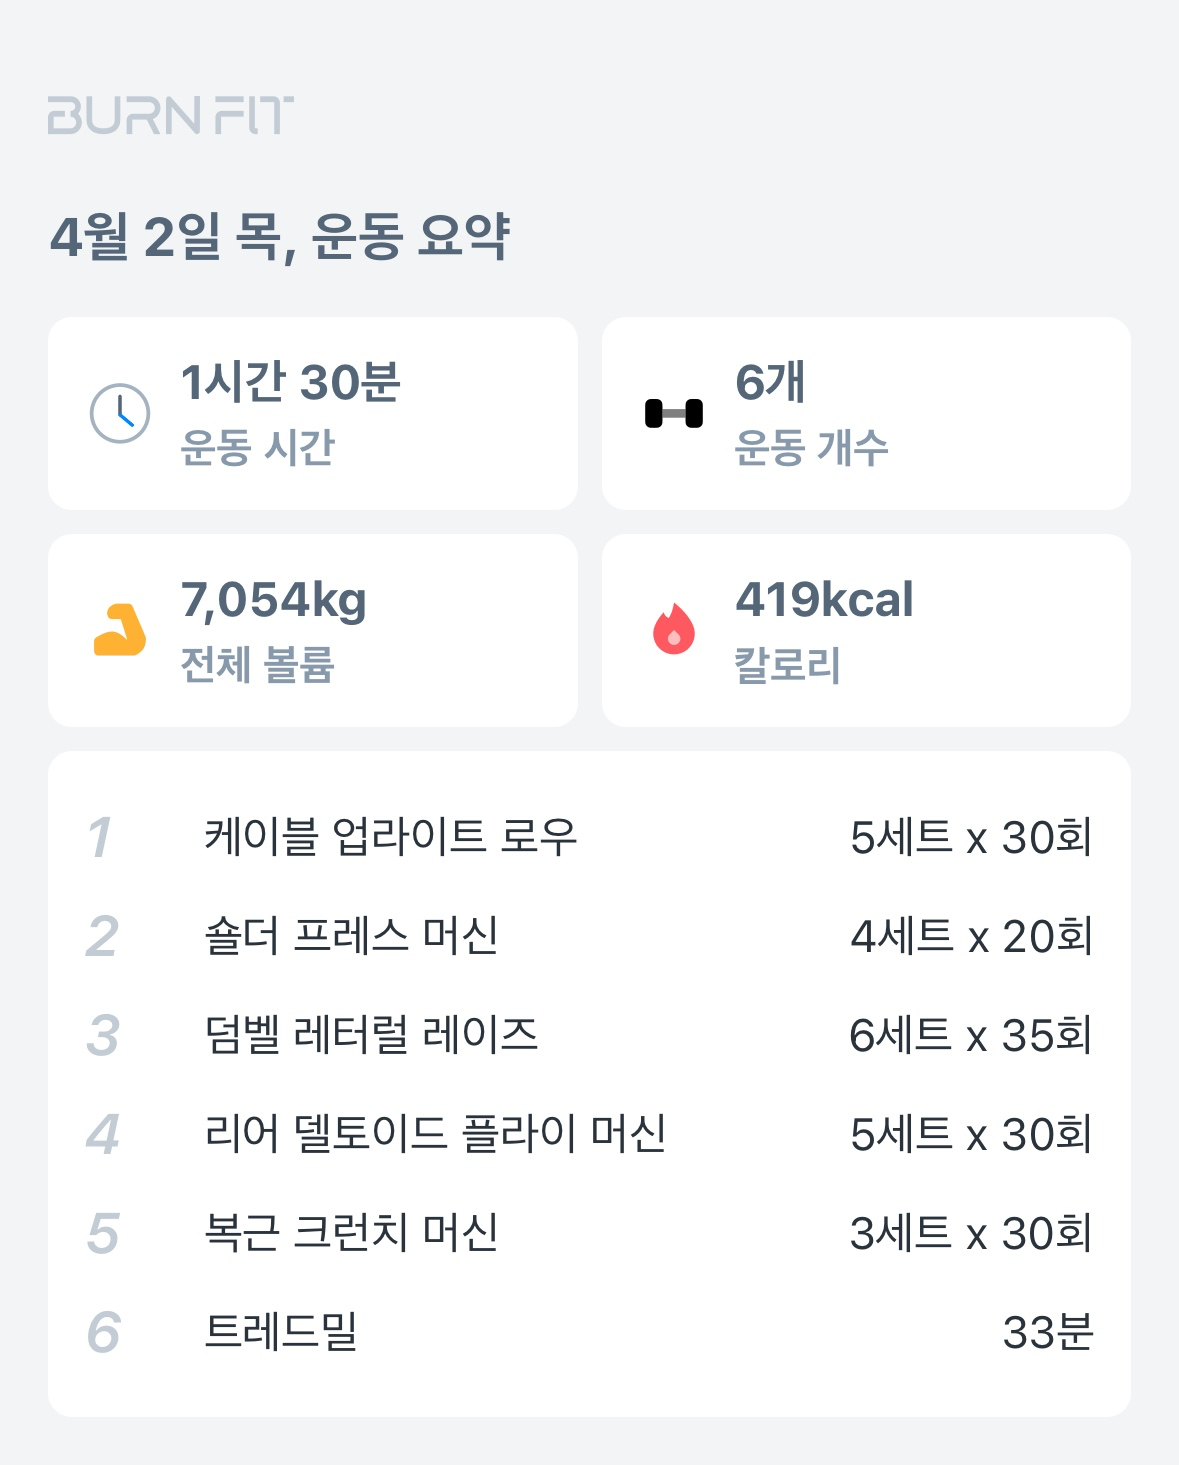The height and width of the screenshot is (1465, 1179).
Task: Click the number 1 exercise index
Action: pyautogui.click(x=100, y=838)
